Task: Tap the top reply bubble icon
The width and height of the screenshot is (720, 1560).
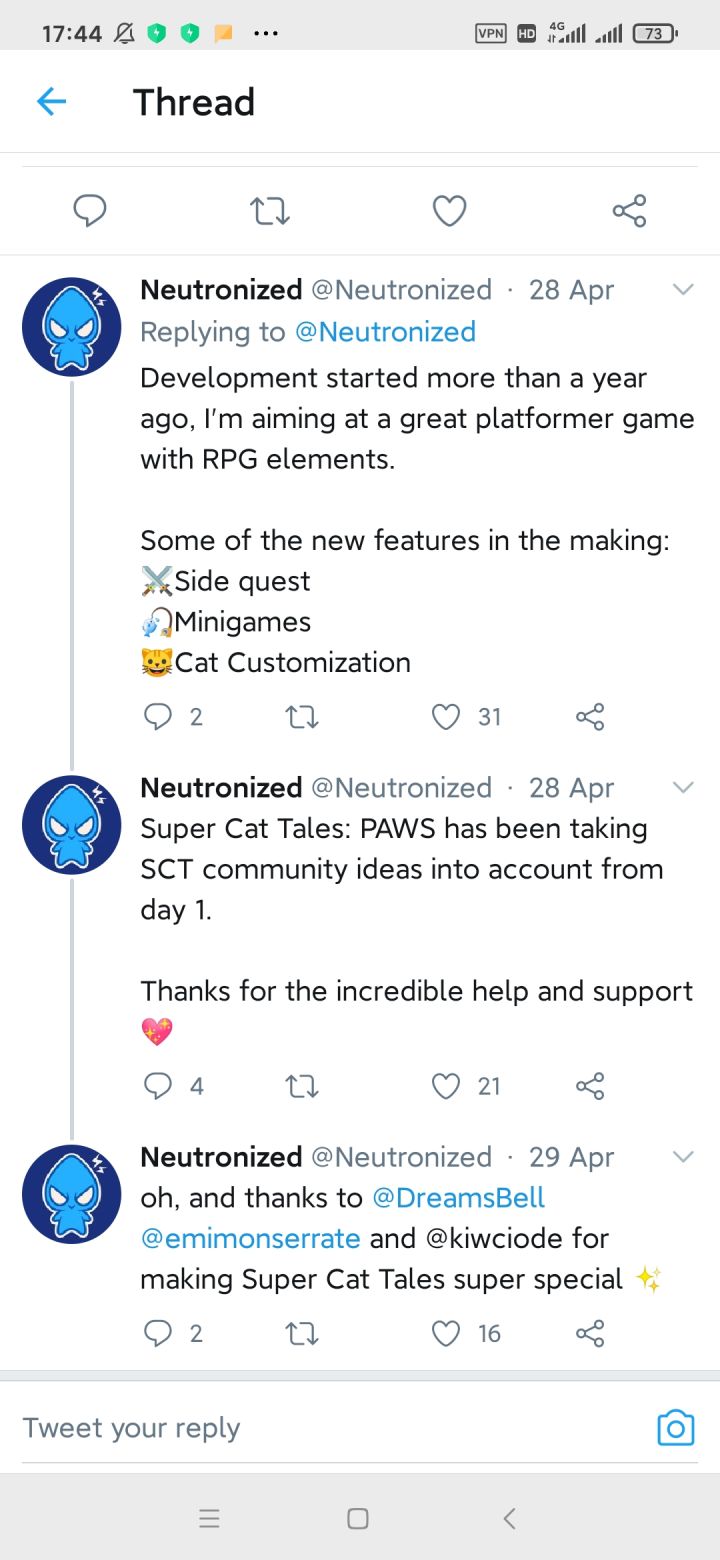Action: tap(90, 210)
